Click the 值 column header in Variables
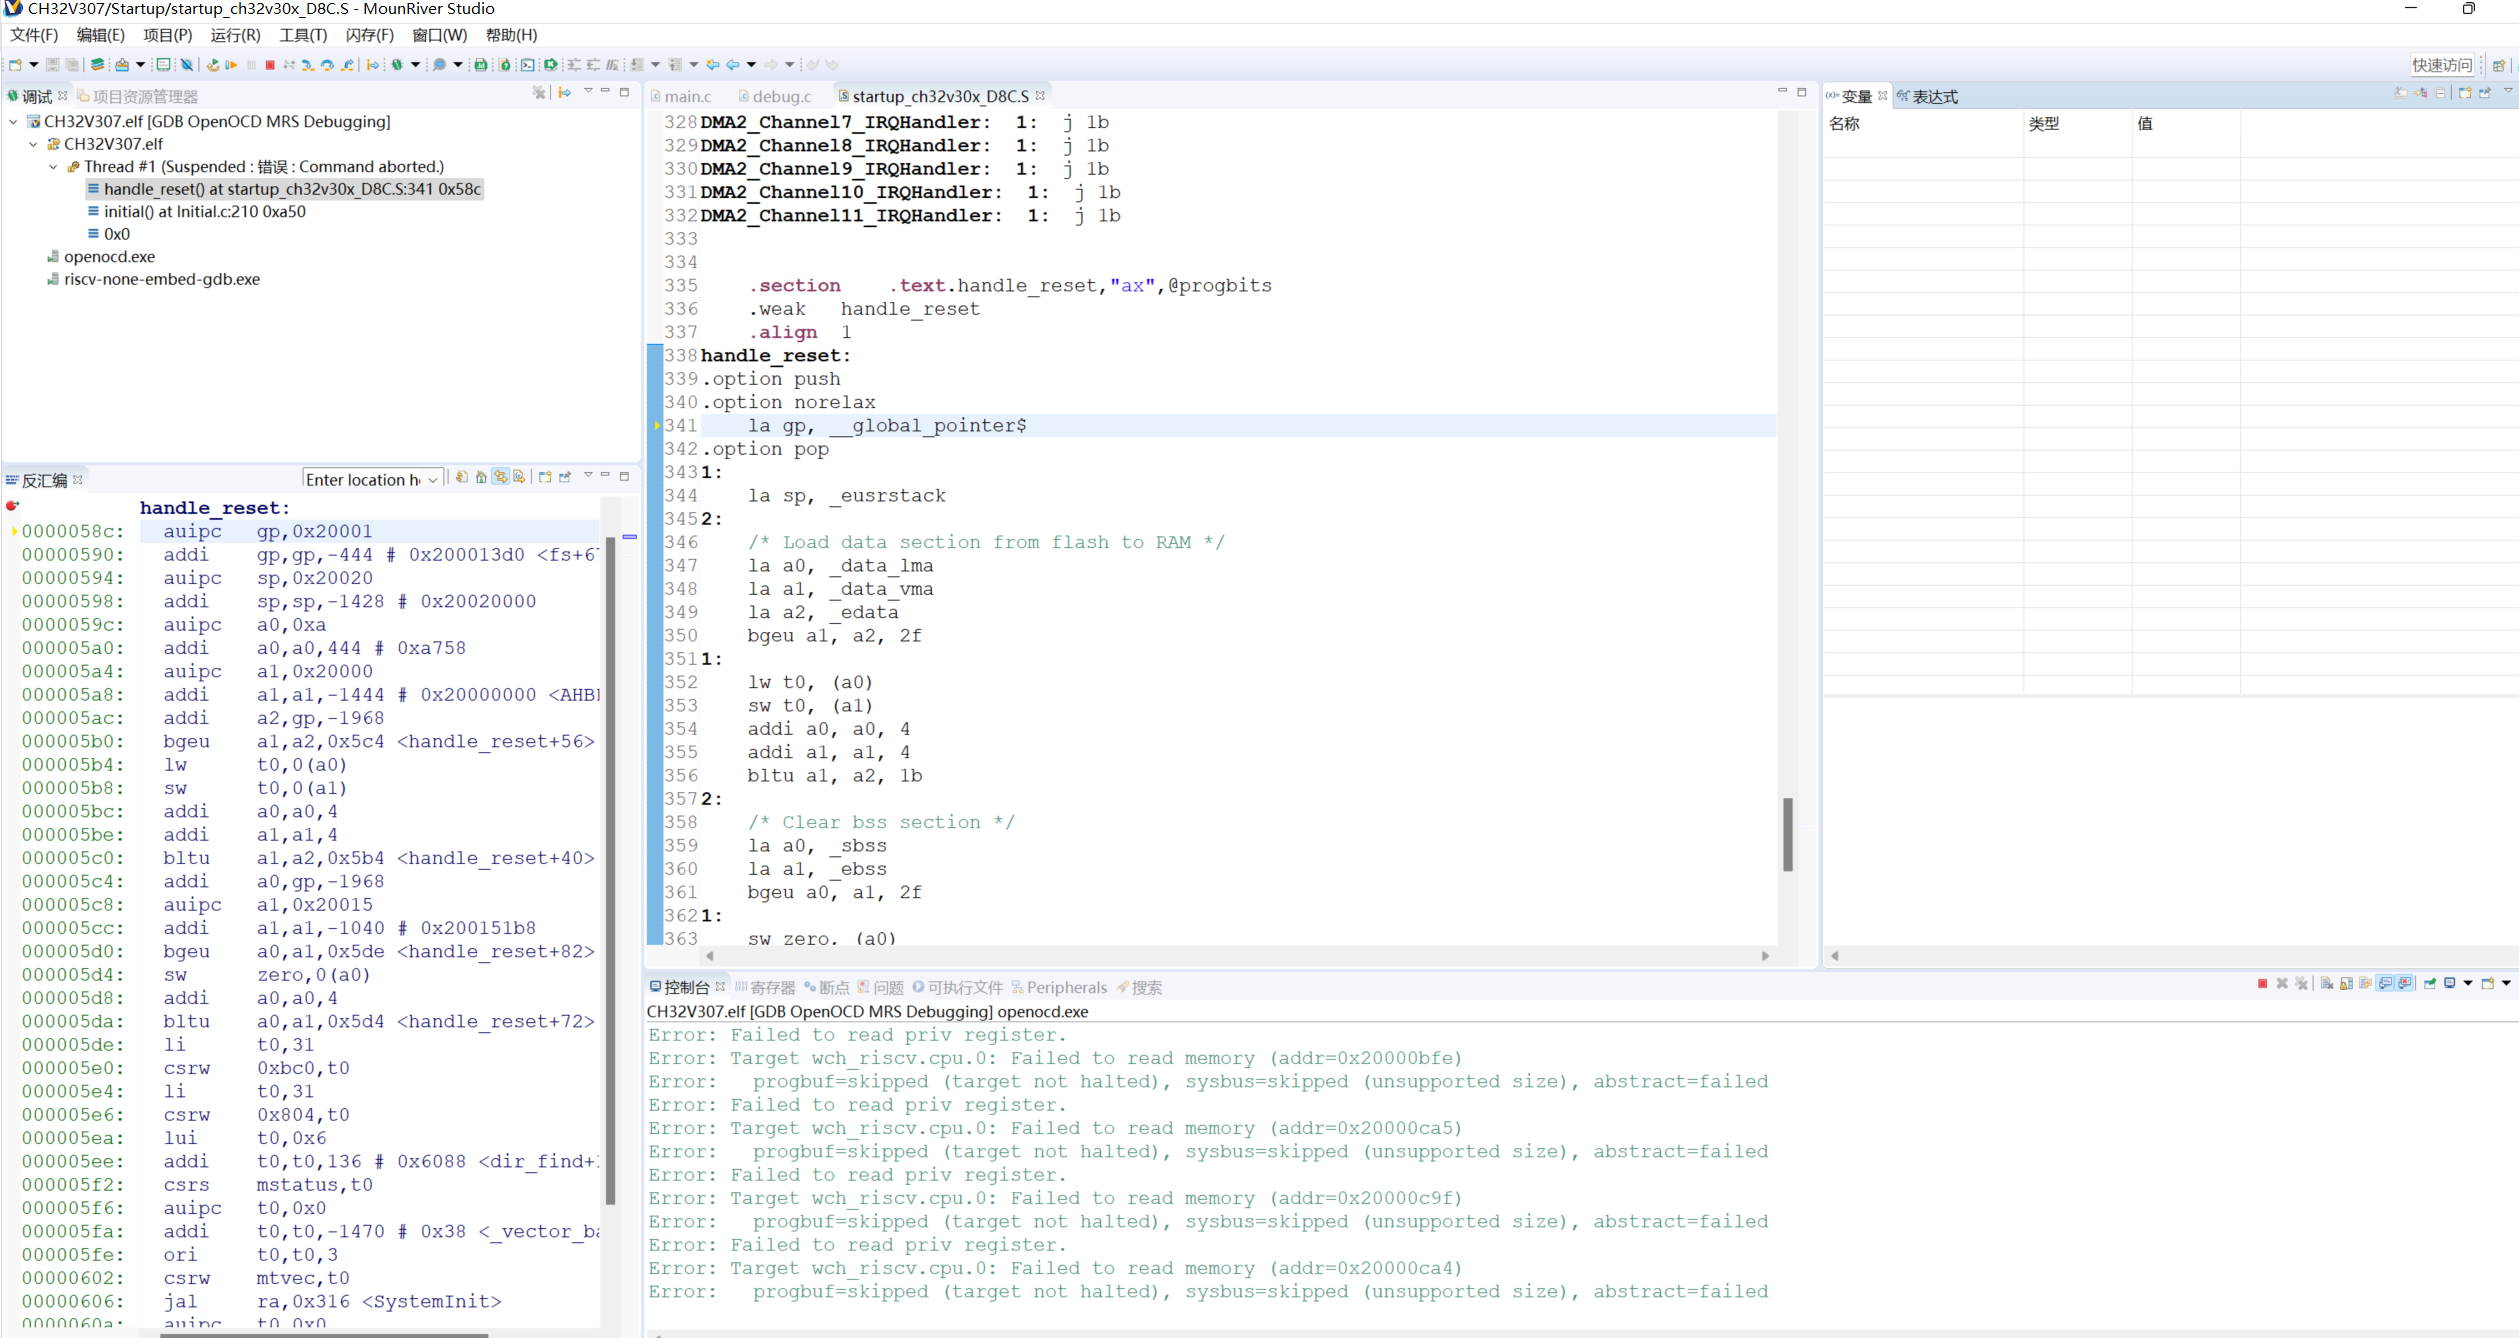 click(x=2184, y=124)
